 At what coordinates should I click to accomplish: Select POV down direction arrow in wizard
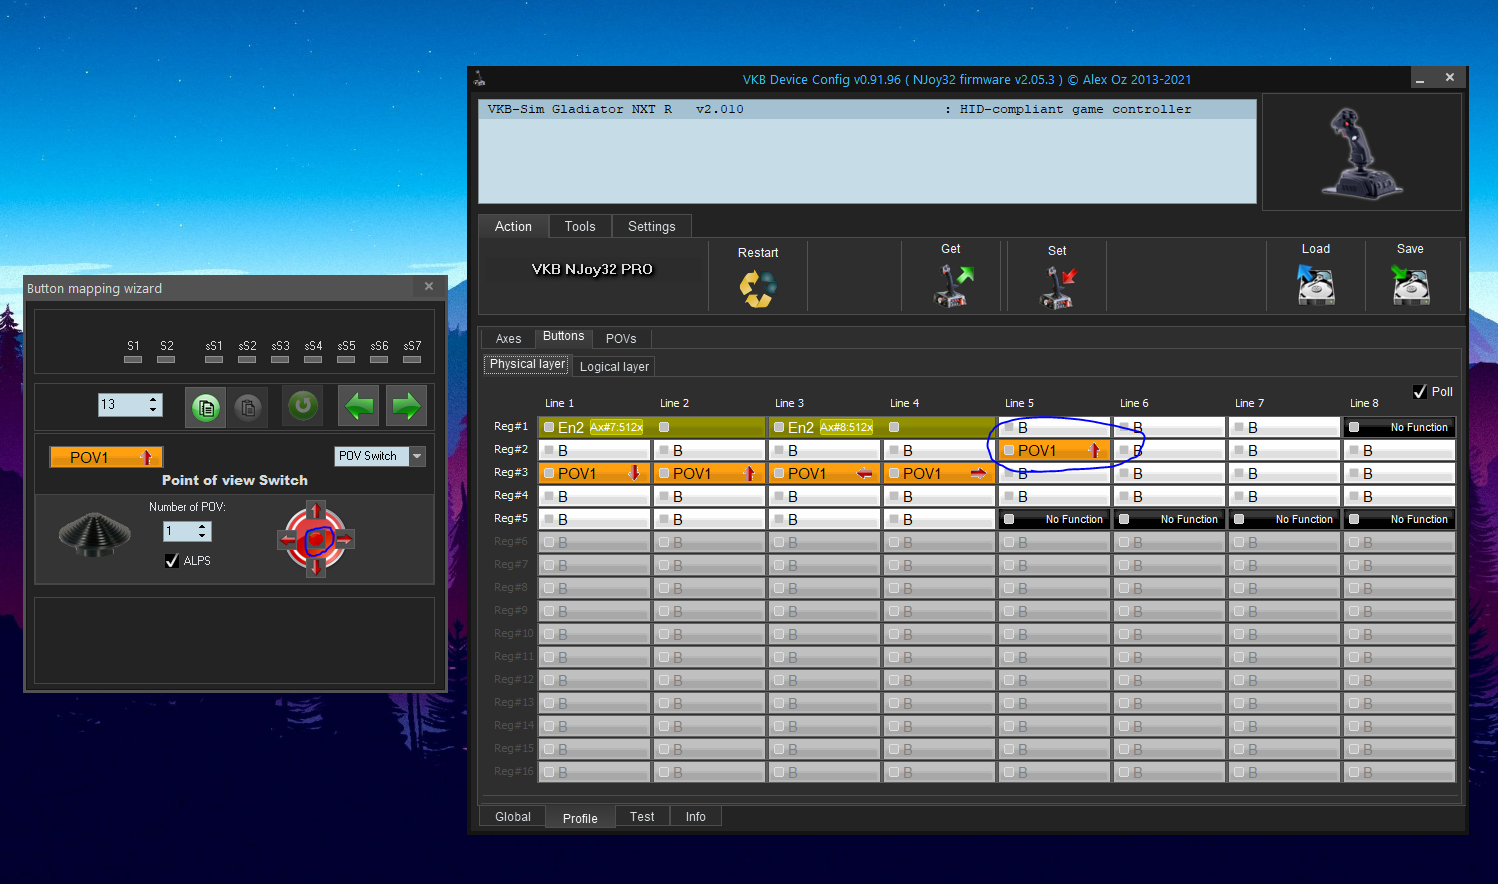pos(316,566)
